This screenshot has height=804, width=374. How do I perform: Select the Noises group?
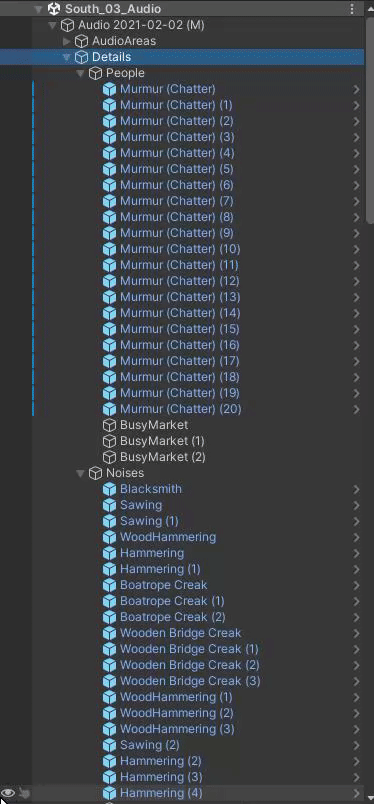tap(125, 473)
